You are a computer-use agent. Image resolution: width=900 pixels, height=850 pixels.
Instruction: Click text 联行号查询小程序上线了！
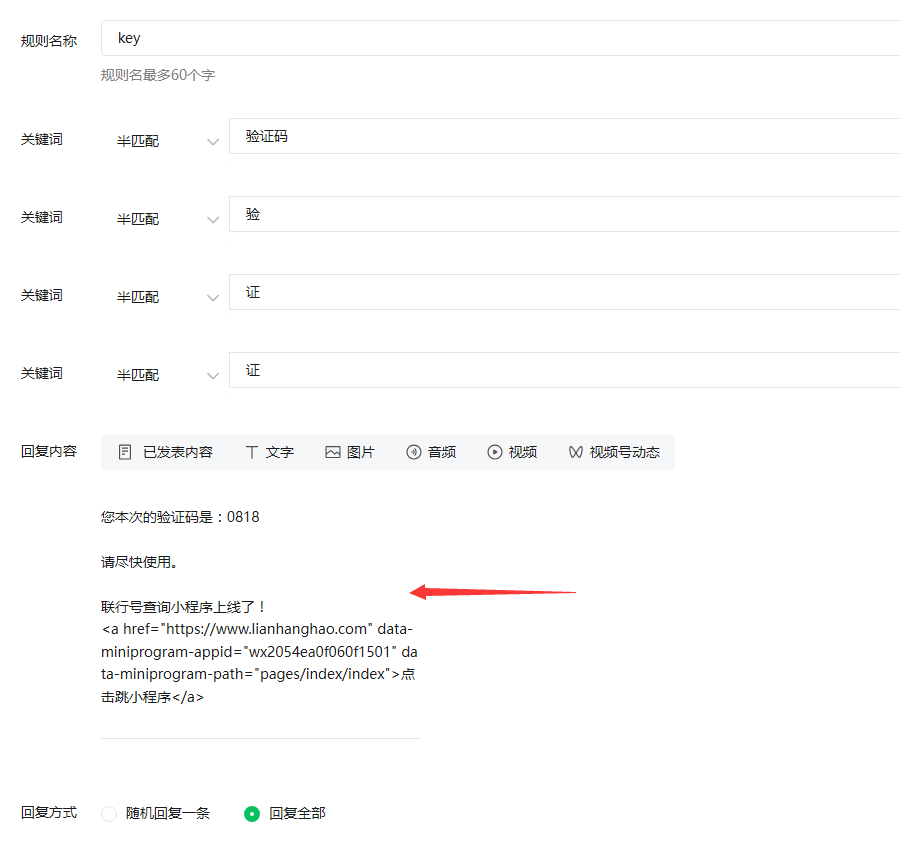184,607
